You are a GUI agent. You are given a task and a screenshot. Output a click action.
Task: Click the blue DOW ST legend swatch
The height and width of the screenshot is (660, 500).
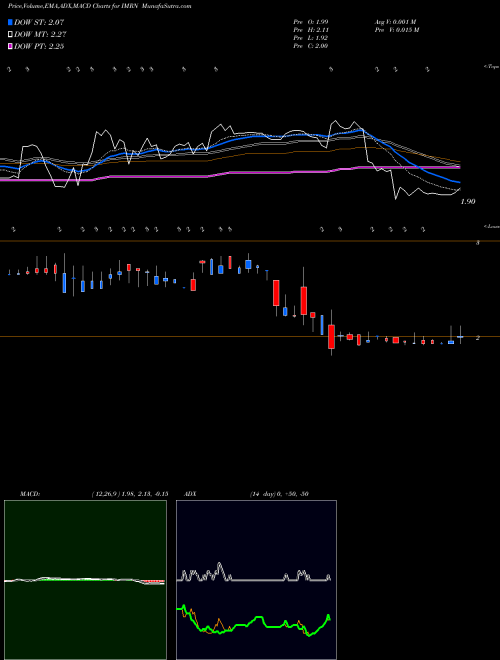pos(10,22)
